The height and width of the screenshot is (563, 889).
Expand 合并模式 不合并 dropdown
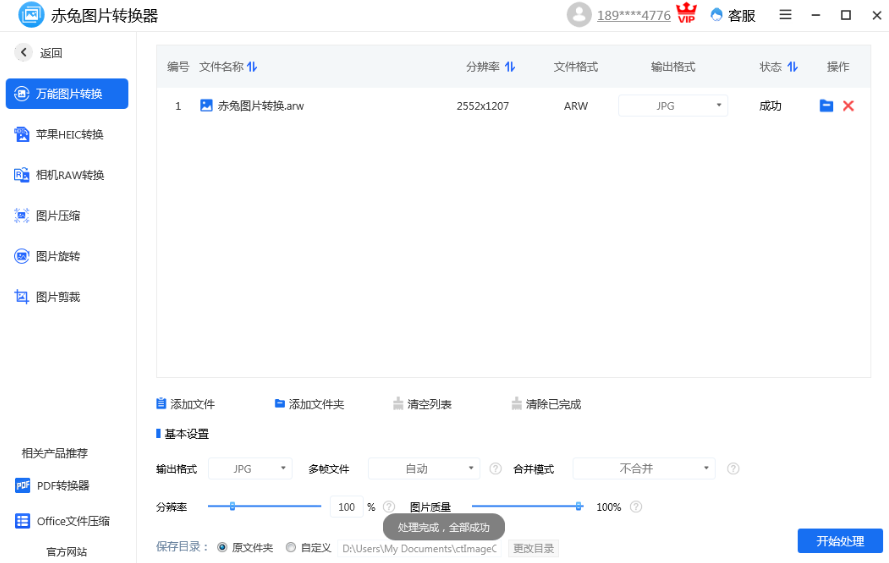click(x=644, y=469)
